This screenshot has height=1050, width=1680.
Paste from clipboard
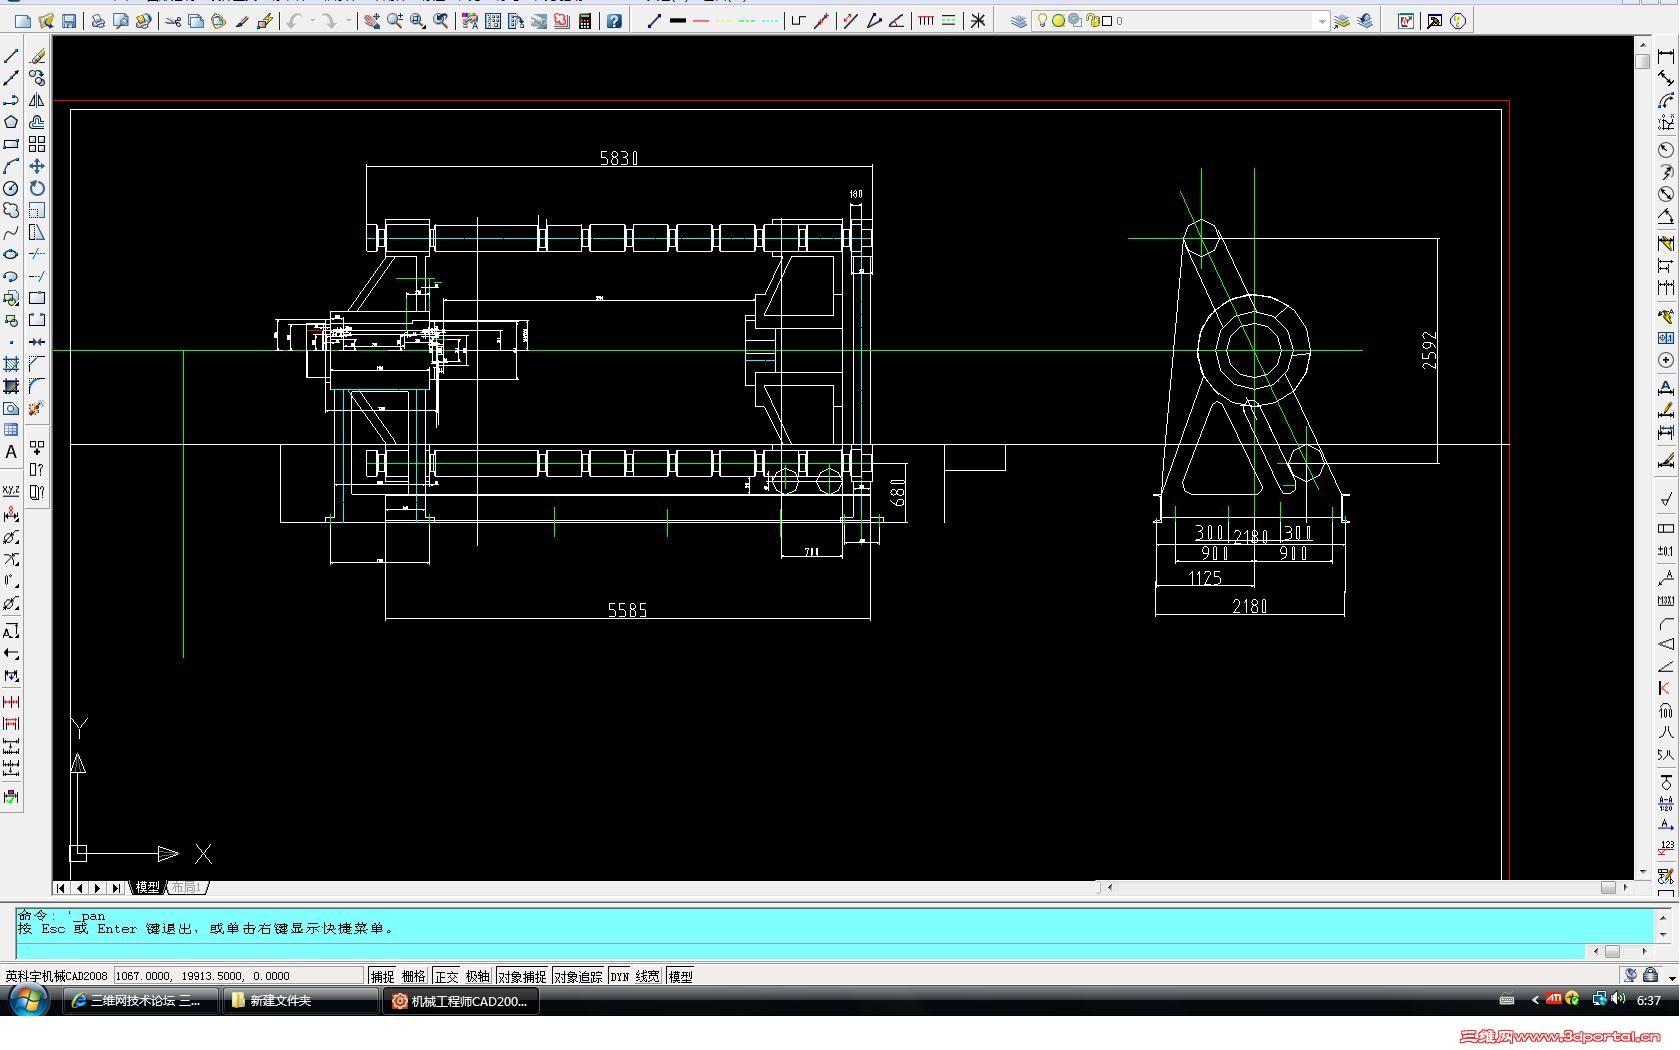218,21
